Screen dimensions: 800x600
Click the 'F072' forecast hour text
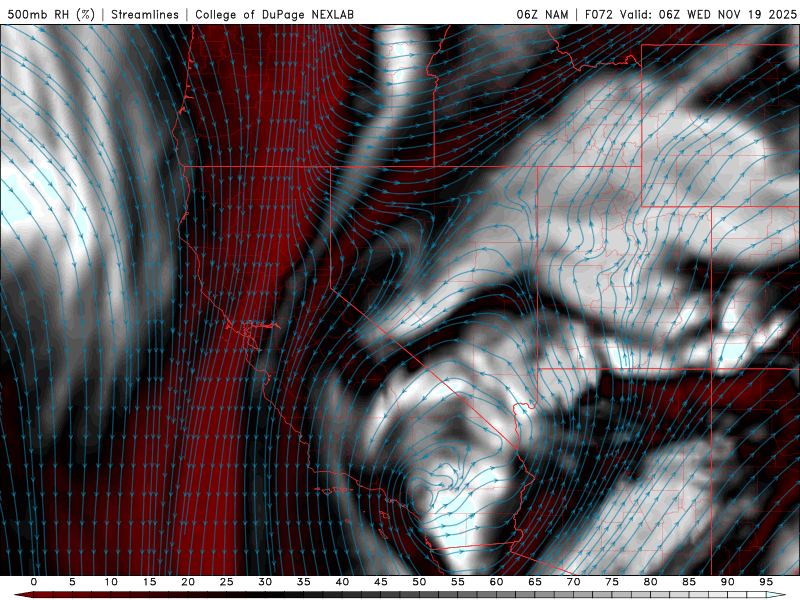click(598, 14)
